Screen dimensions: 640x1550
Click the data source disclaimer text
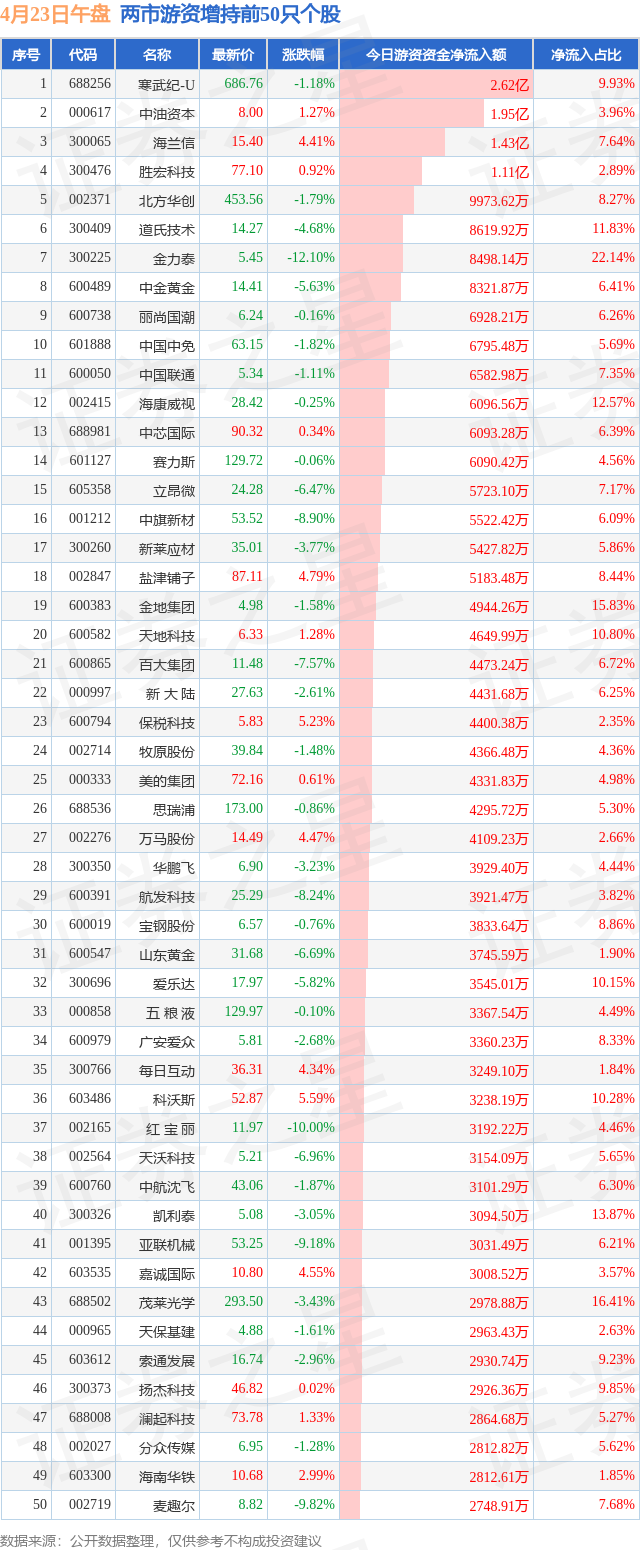coord(162,1541)
